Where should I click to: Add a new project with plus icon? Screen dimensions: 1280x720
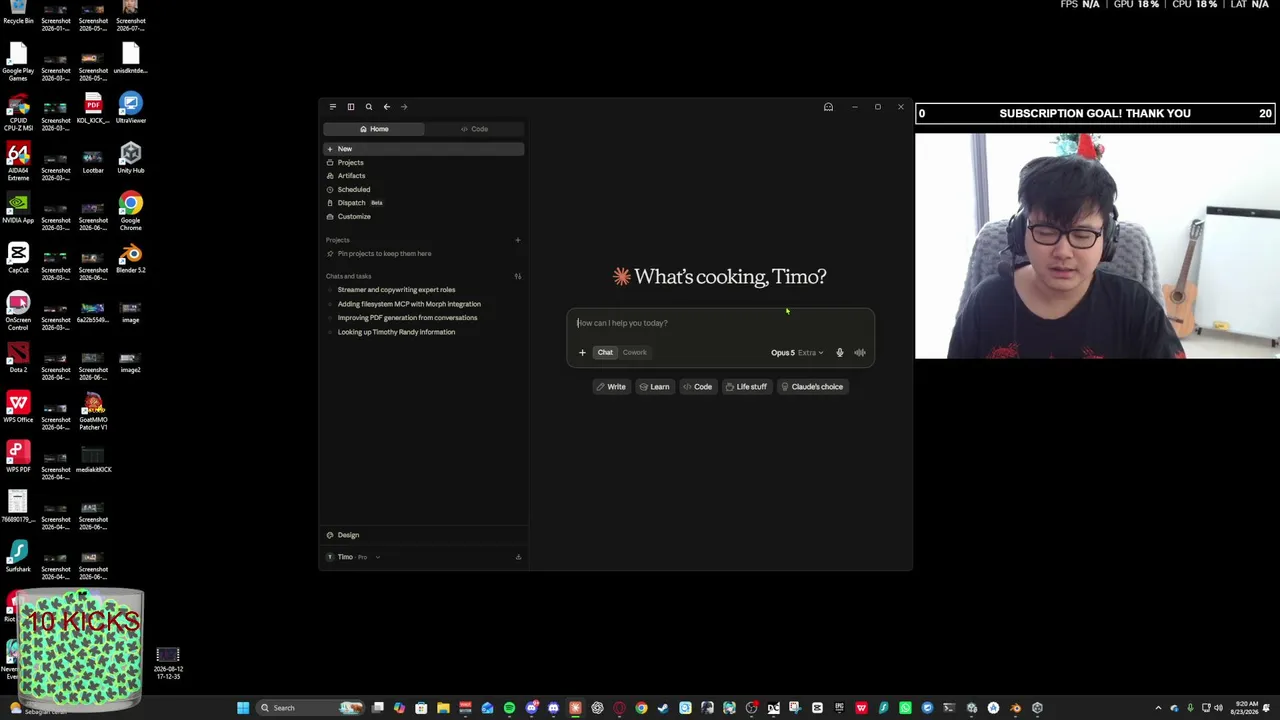coord(518,240)
